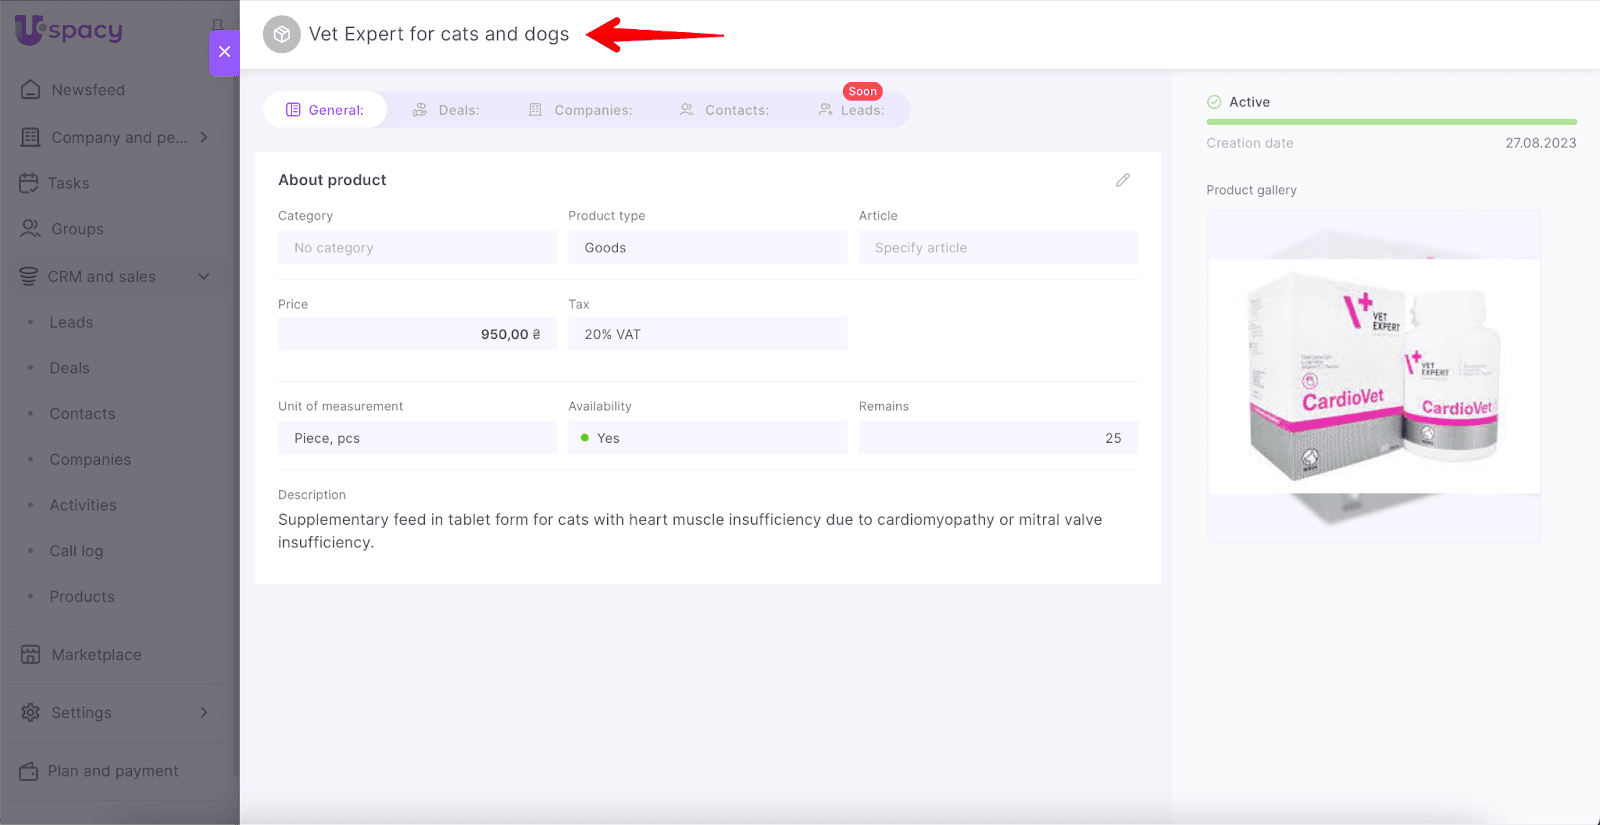Click the Groups people icon
Screen dimensions: 1600x825
pyautogui.click(x=31, y=229)
